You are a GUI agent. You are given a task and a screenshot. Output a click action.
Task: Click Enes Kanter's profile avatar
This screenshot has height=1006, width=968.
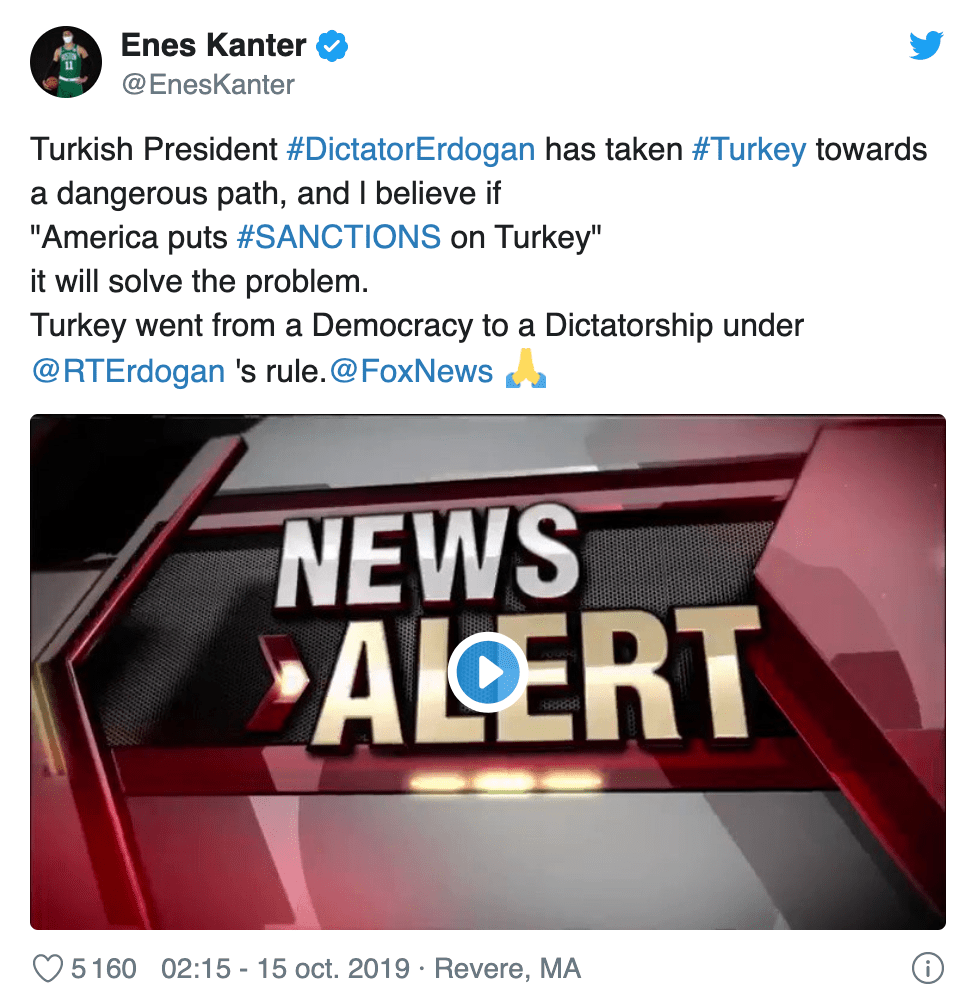pyautogui.click(x=66, y=62)
